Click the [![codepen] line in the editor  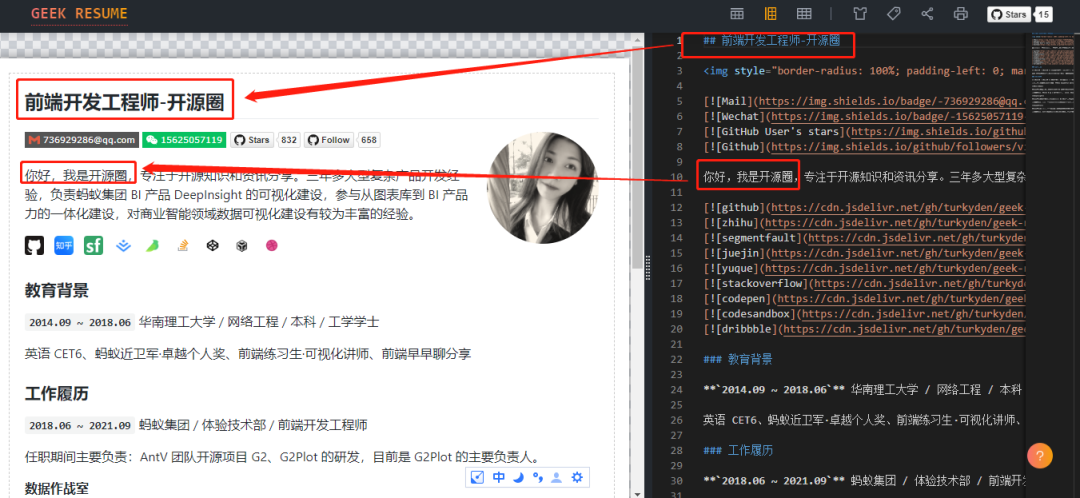[865, 298]
